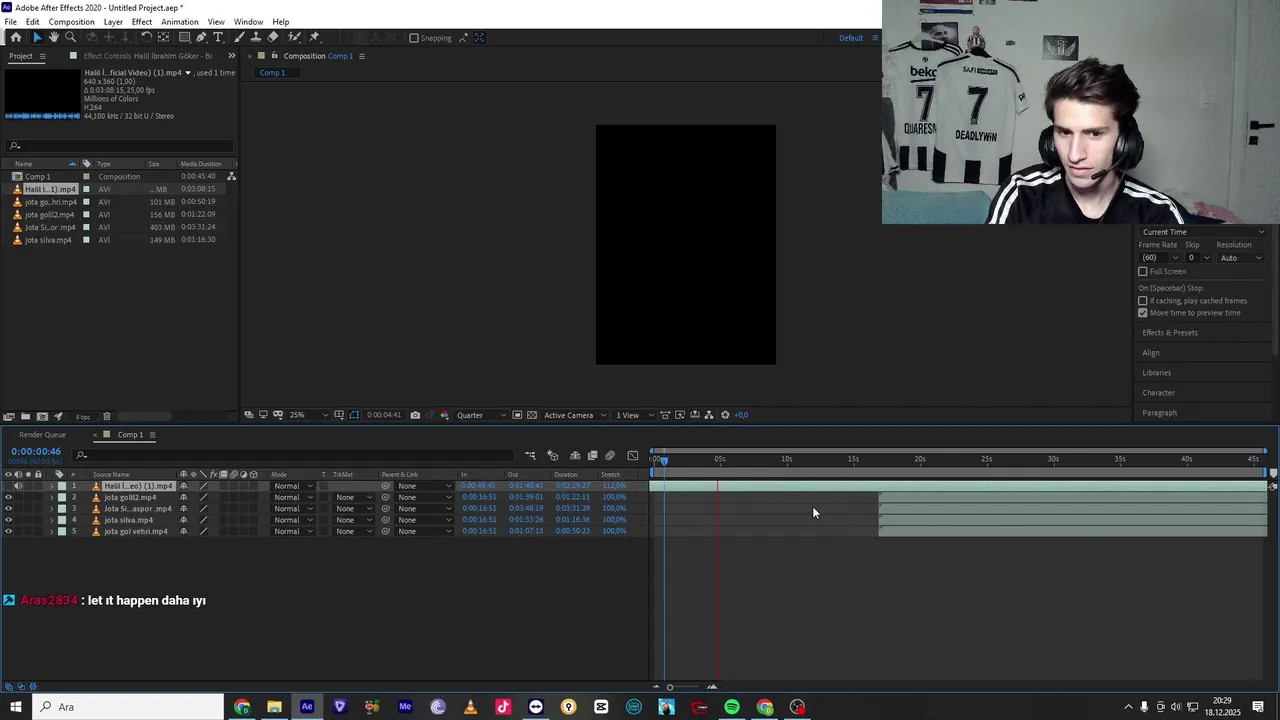Expand the Paragraph panel
This screenshot has width=1280, height=720.
click(x=1160, y=412)
